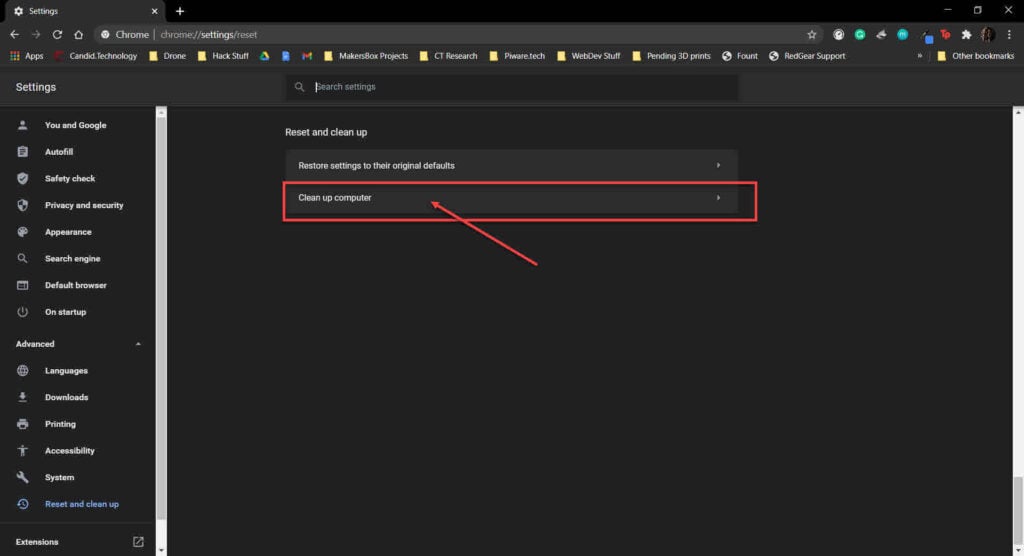Open Pending 3D prints bookmark folder
The image size is (1024, 556).
(x=671, y=56)
